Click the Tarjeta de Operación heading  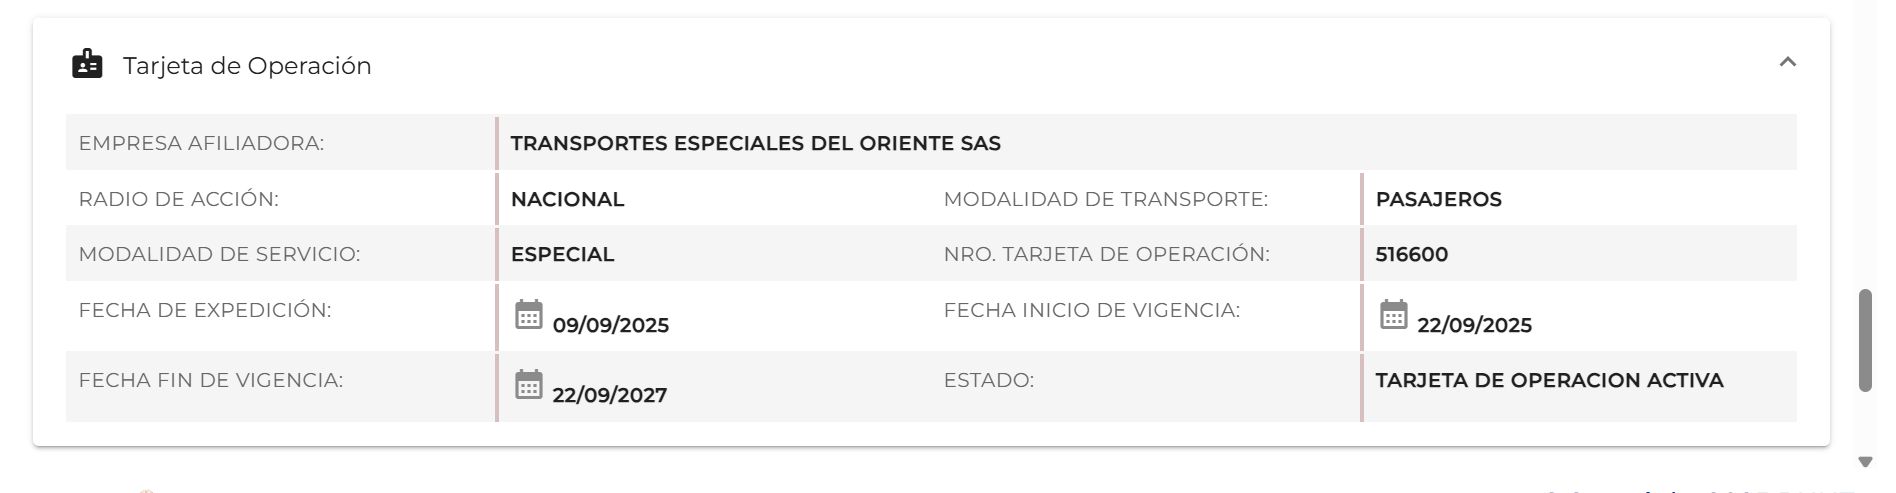[247, 66]
